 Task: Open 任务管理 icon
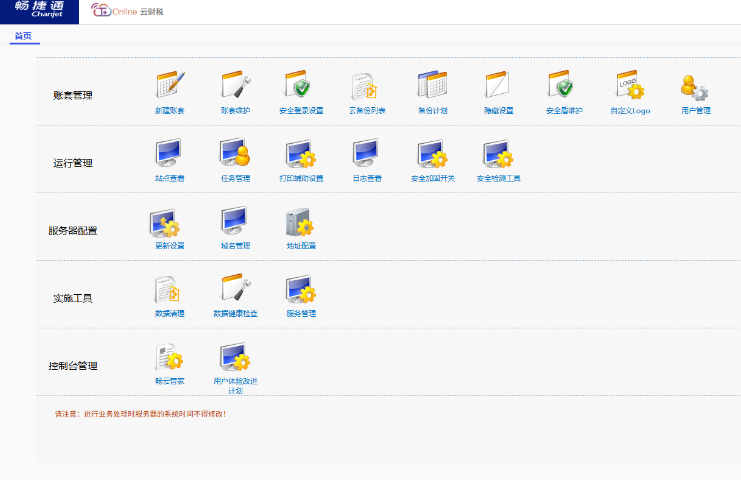click(x=235, y=154)
